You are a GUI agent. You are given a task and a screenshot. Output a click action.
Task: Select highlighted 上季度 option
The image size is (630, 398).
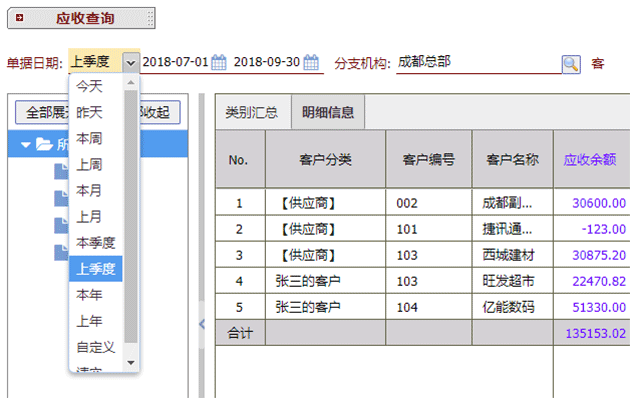pyautogui.click(x=96, y=269)
